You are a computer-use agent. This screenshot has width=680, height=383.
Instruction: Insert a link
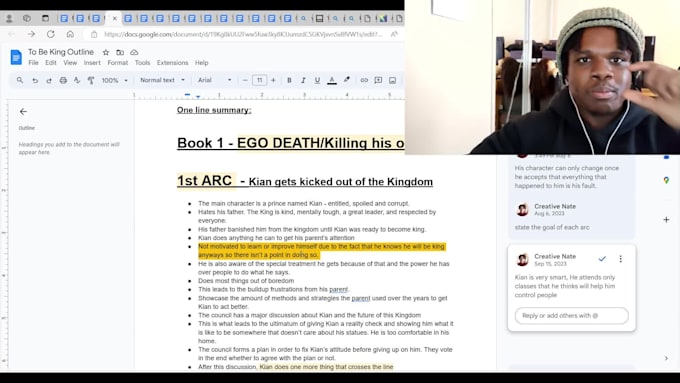point(364,80)
